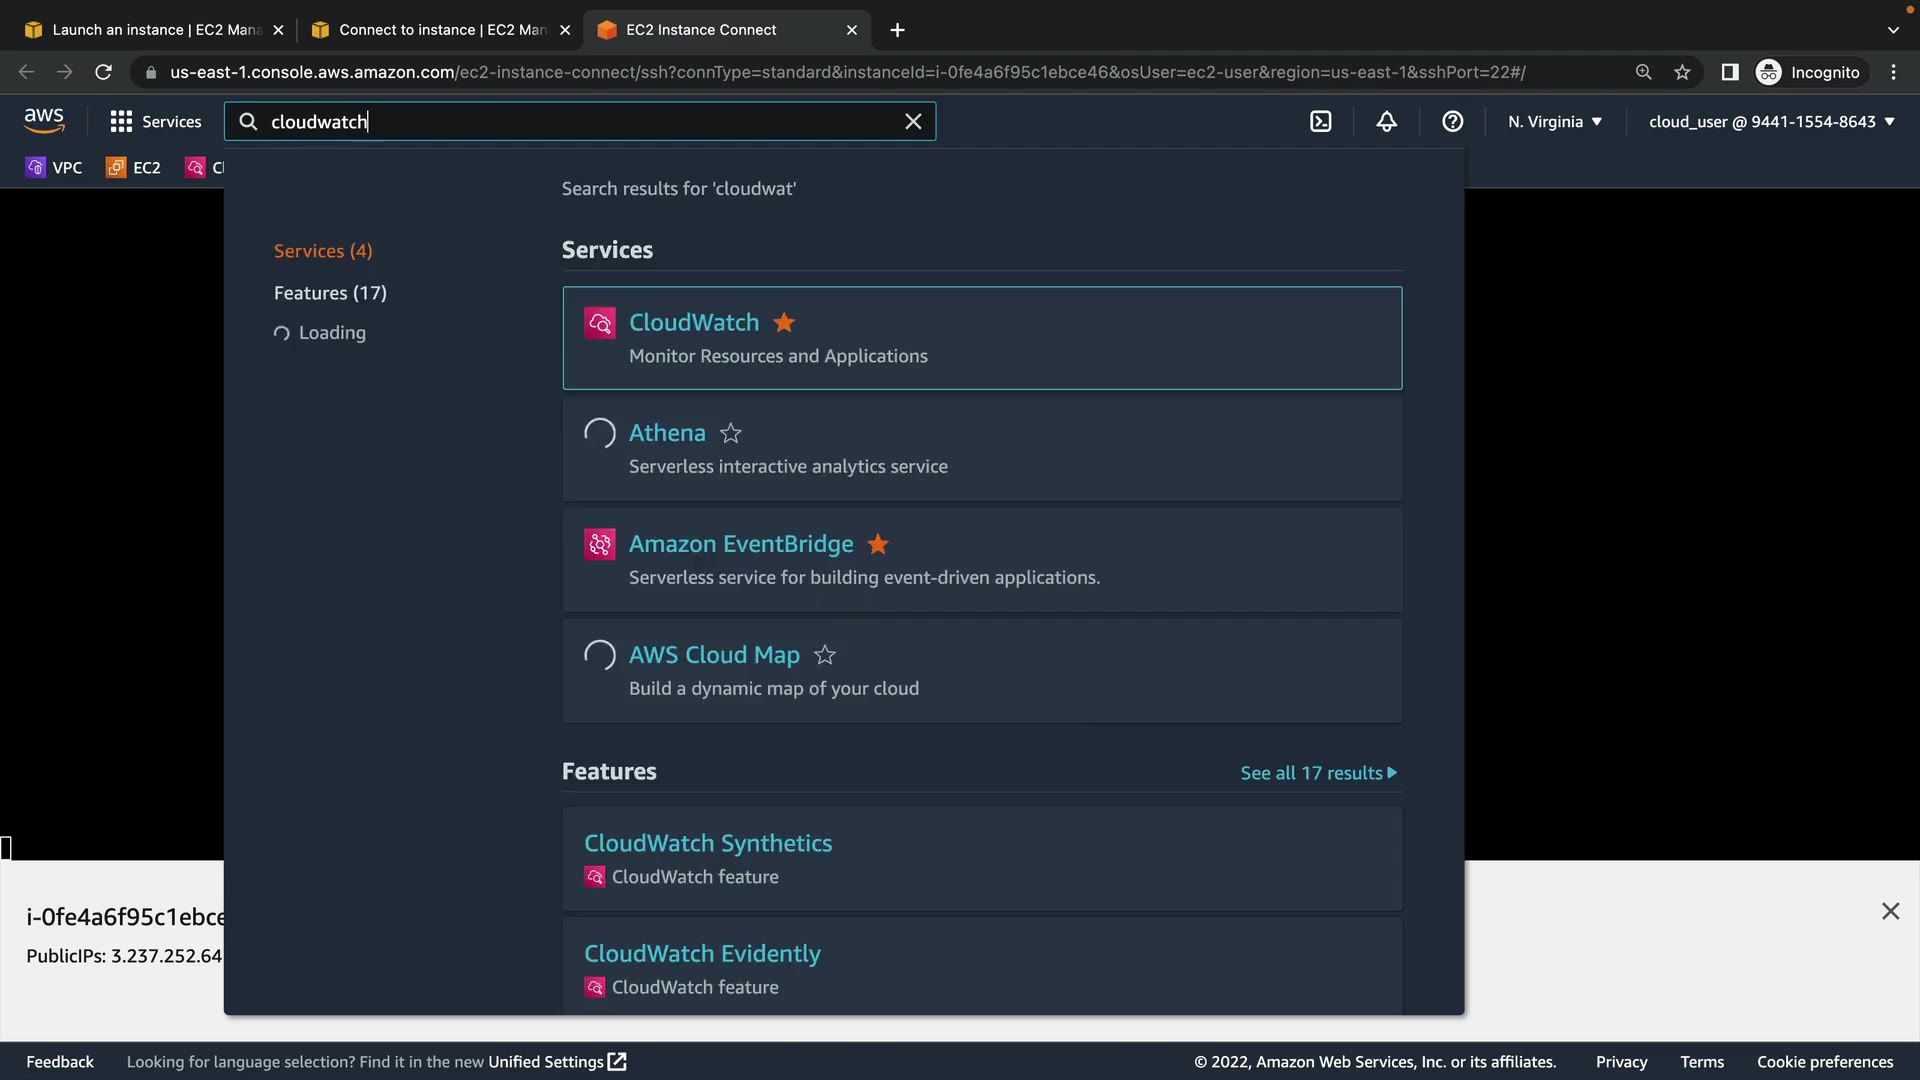The image size is (1920, 1080).
Task: Open the Services grid menu
Action: click(155, 122)
